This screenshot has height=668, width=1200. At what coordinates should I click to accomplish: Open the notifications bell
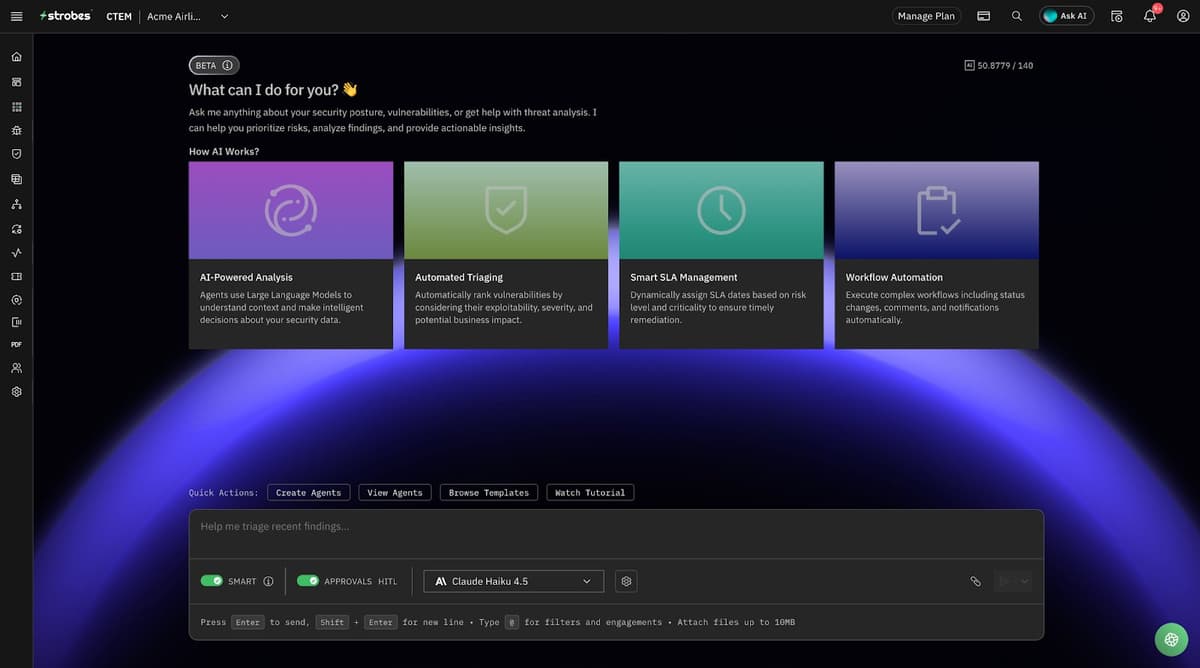pos(1150,16)
